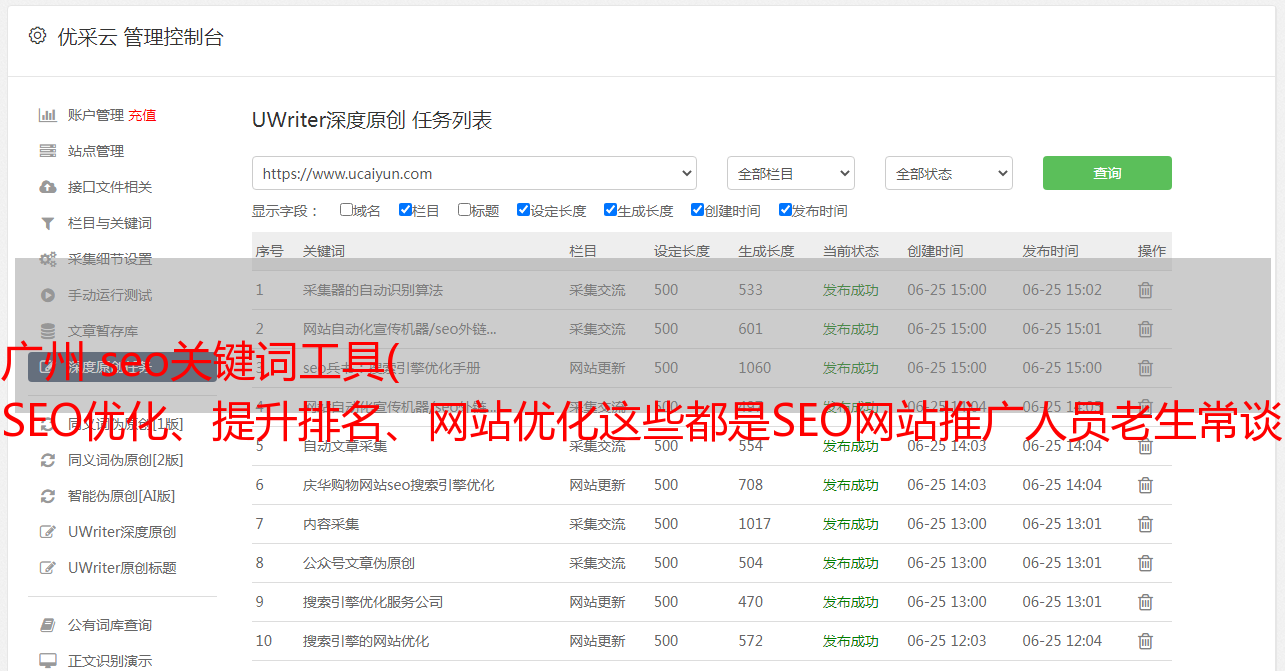
Task: Click keyword 庆华购物网站seo搜索引擎优化
Action: point(399,485)
